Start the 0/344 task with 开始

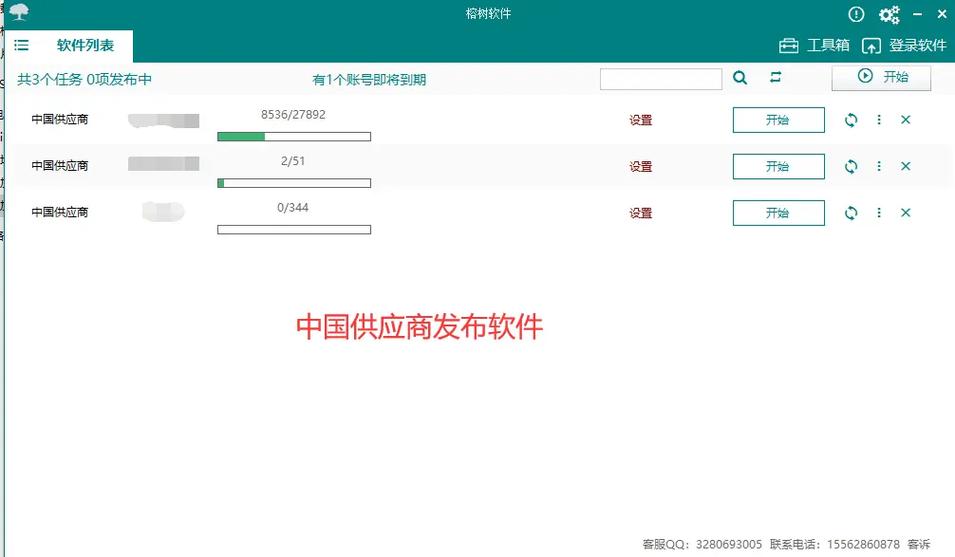pyautogui.click(x=778, y=213)
